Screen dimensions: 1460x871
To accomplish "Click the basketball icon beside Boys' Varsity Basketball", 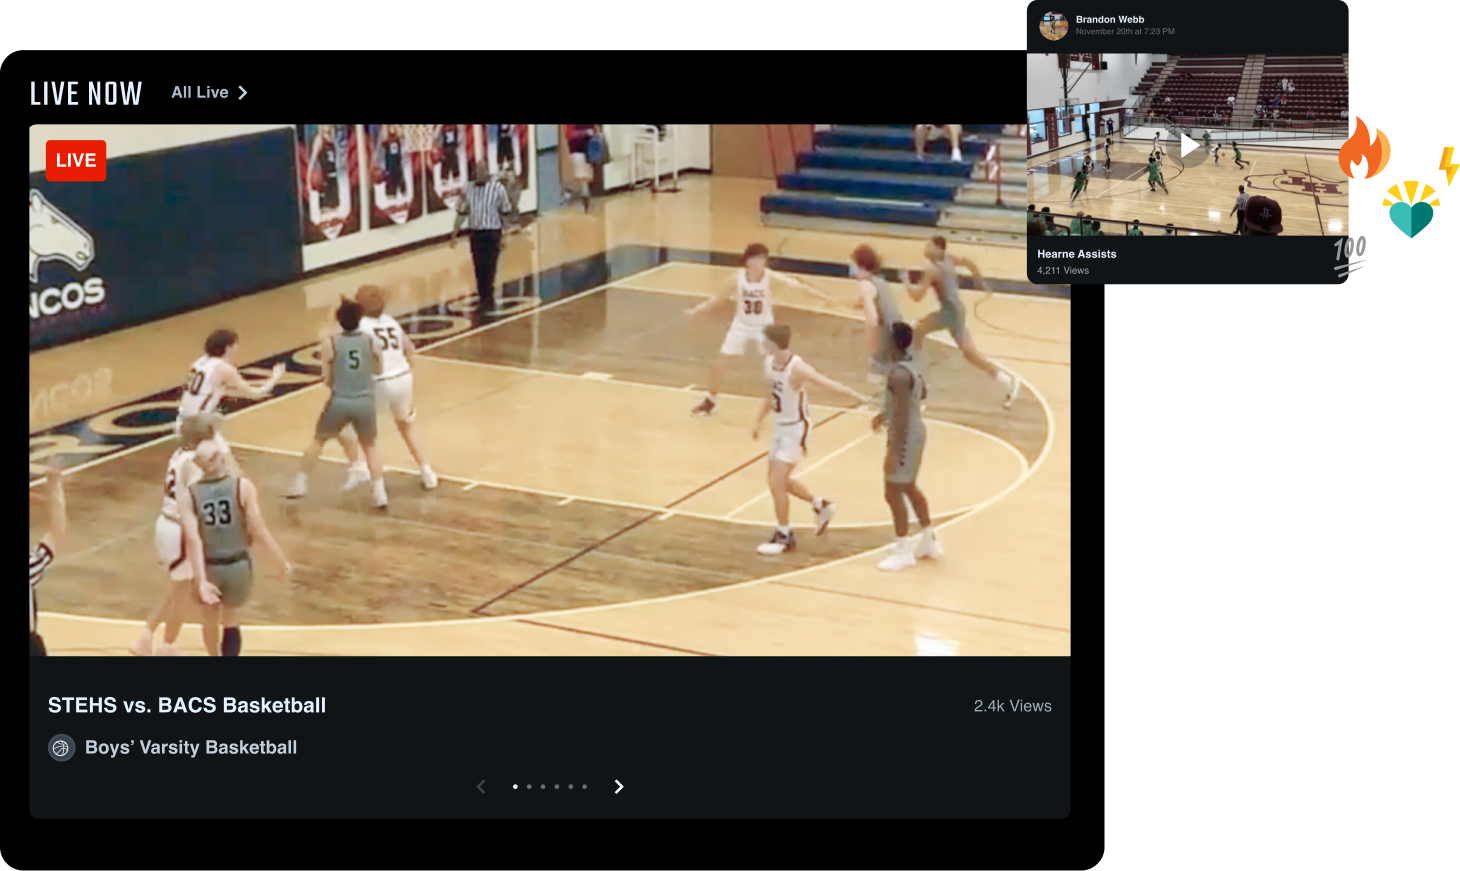I will coord(61,748).
